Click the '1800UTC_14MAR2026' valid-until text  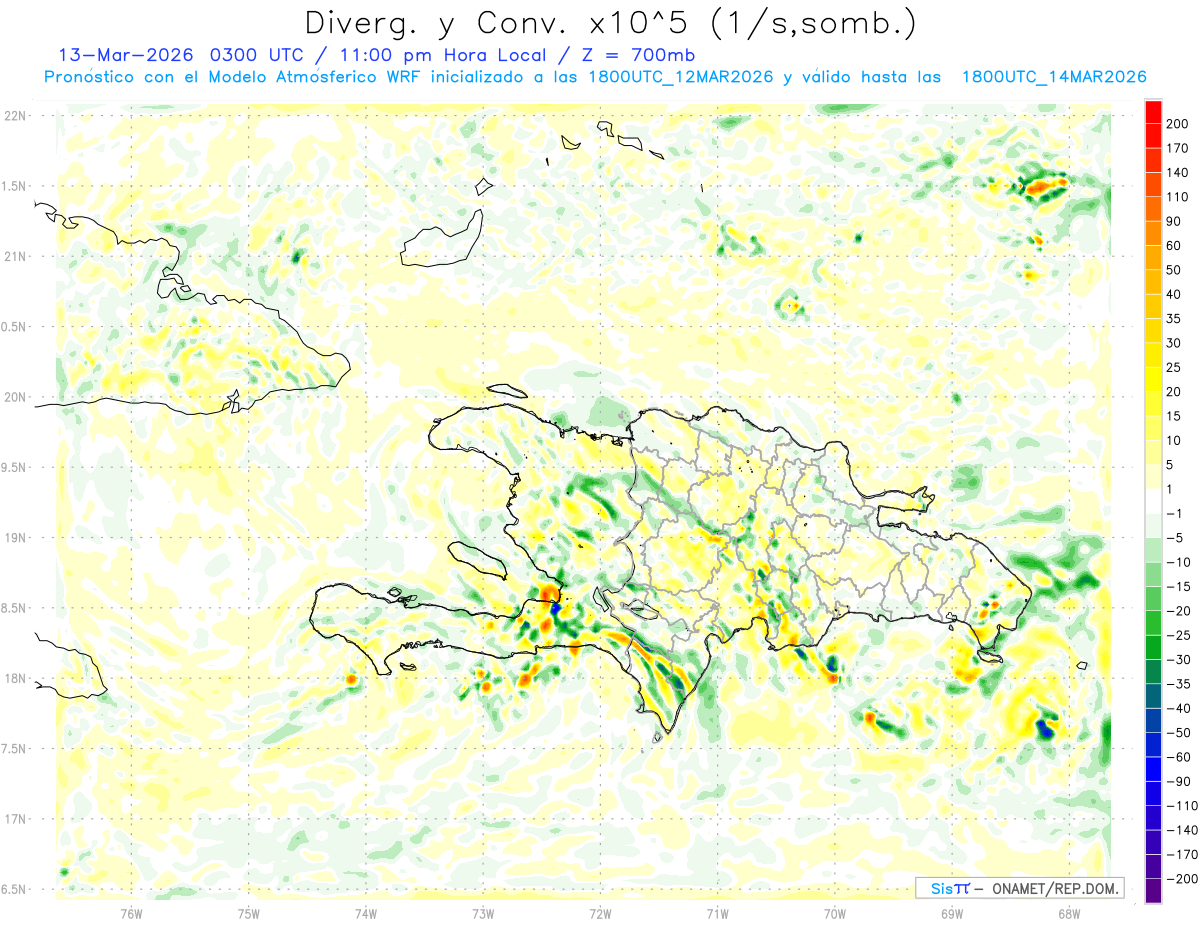click(1053, 77)
